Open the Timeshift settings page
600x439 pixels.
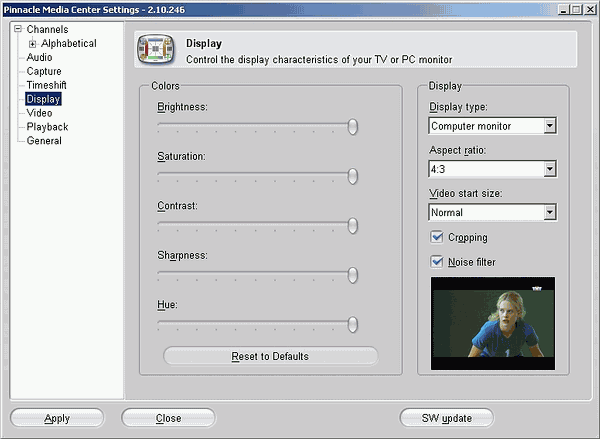tap(46, 85)
